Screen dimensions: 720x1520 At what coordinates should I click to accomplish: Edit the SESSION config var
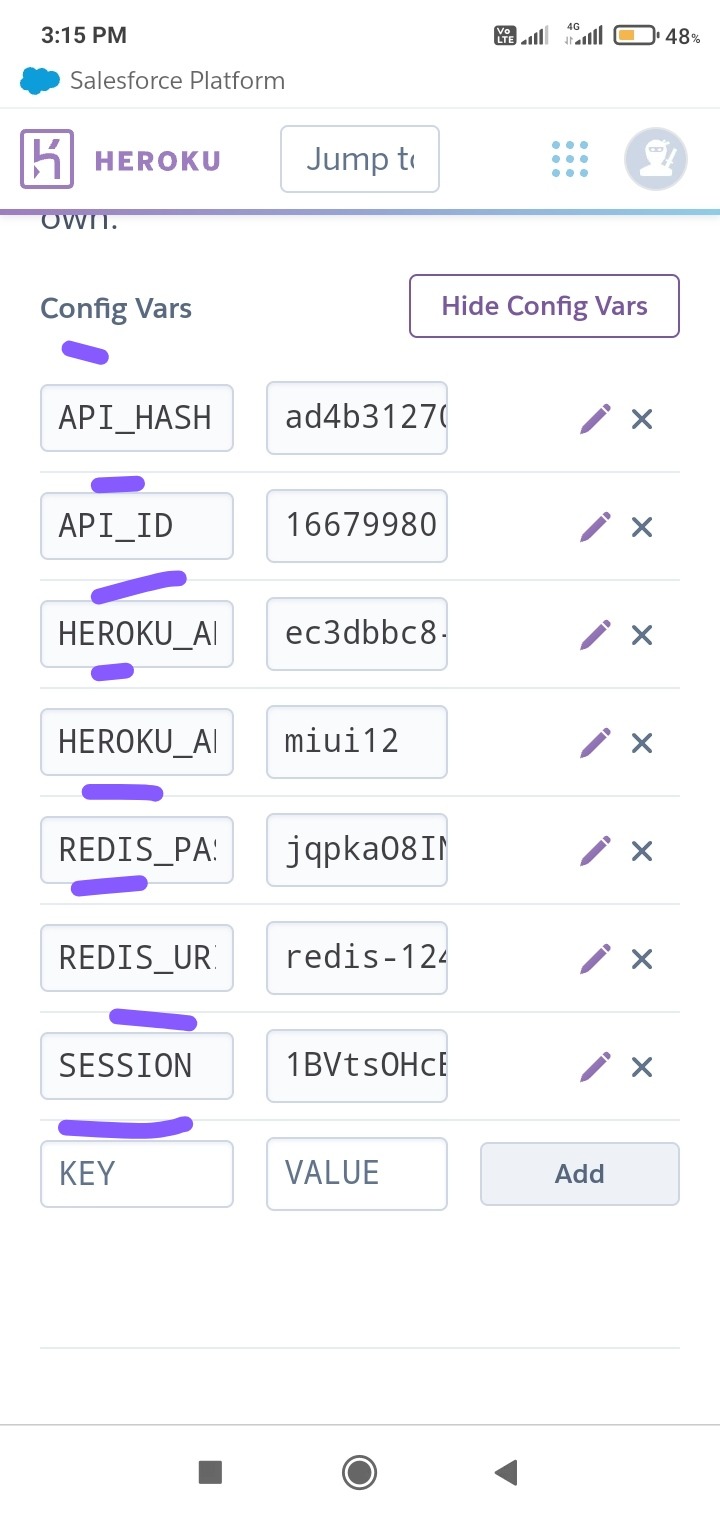(595, 1067)
